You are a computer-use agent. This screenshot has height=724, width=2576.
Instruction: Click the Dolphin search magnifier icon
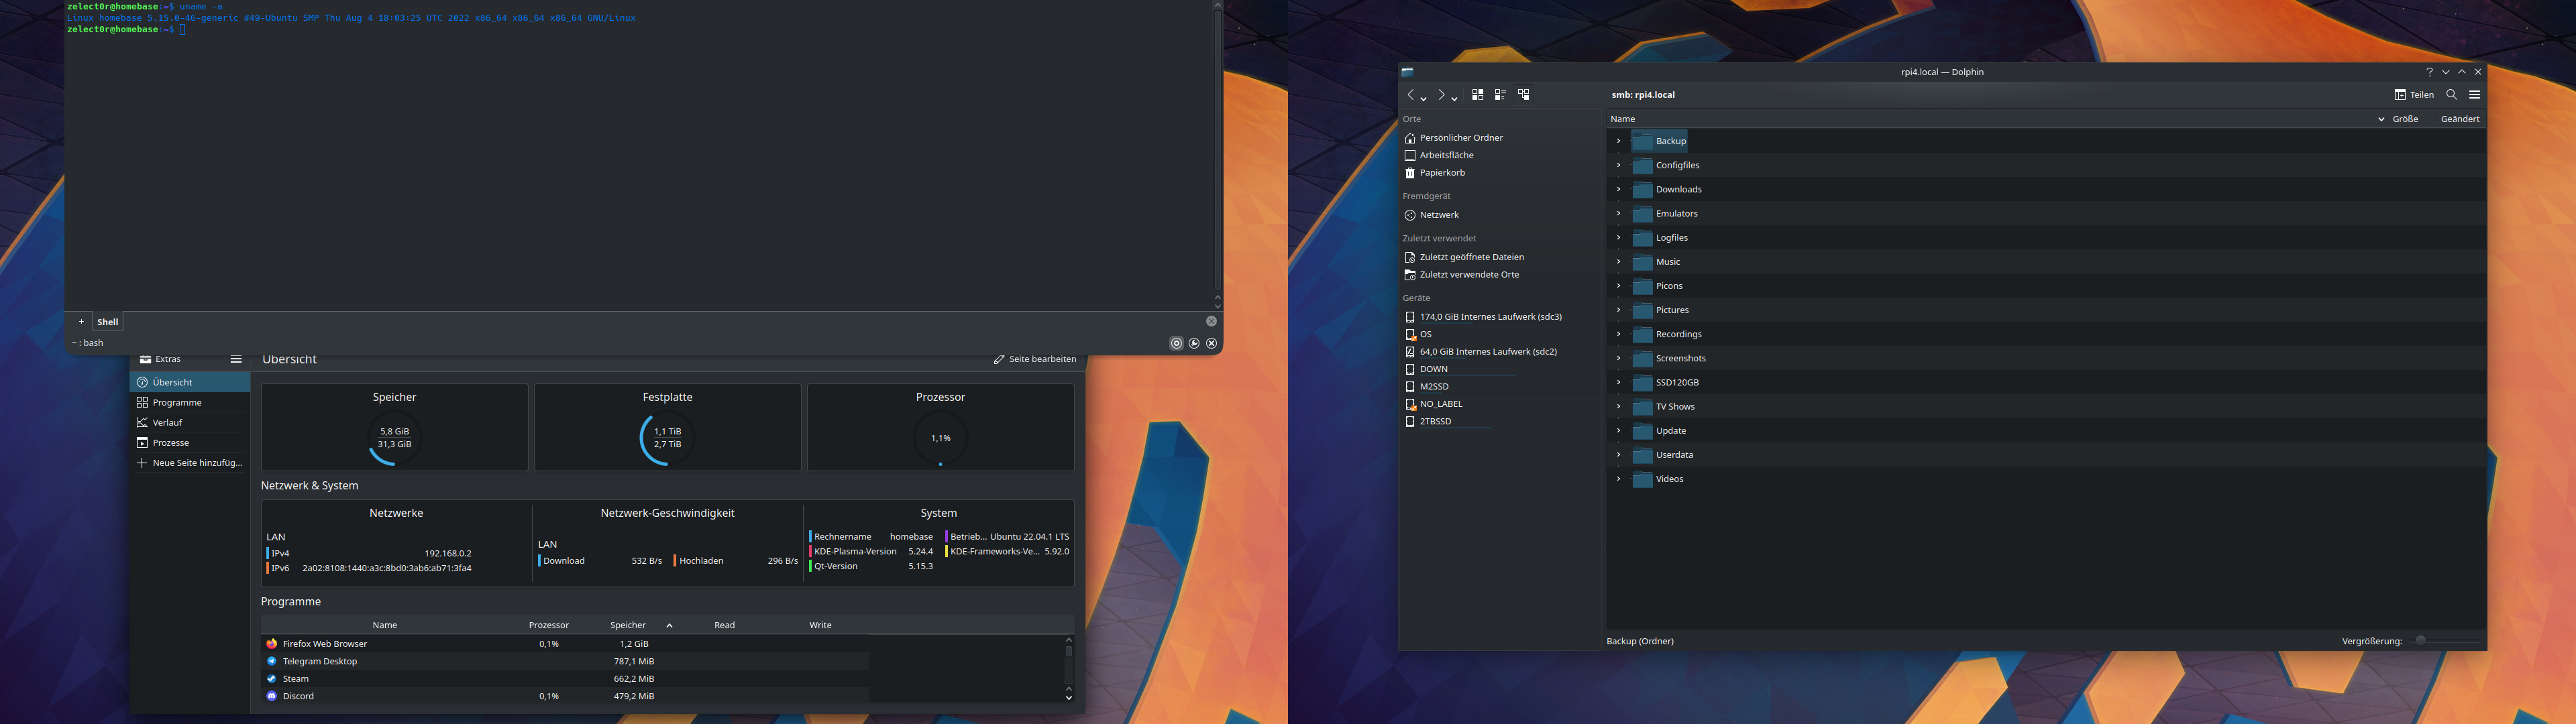[x=2451, y=95]
